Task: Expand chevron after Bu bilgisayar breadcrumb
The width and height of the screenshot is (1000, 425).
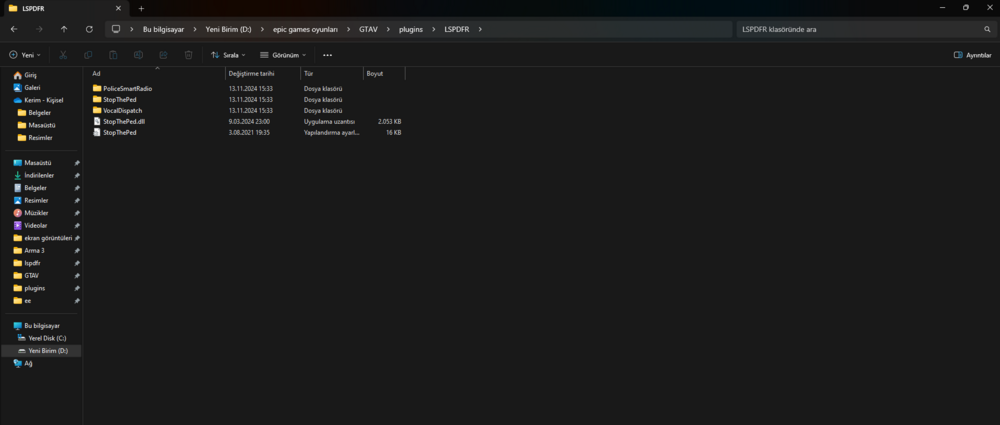Action: pos(195,29)
